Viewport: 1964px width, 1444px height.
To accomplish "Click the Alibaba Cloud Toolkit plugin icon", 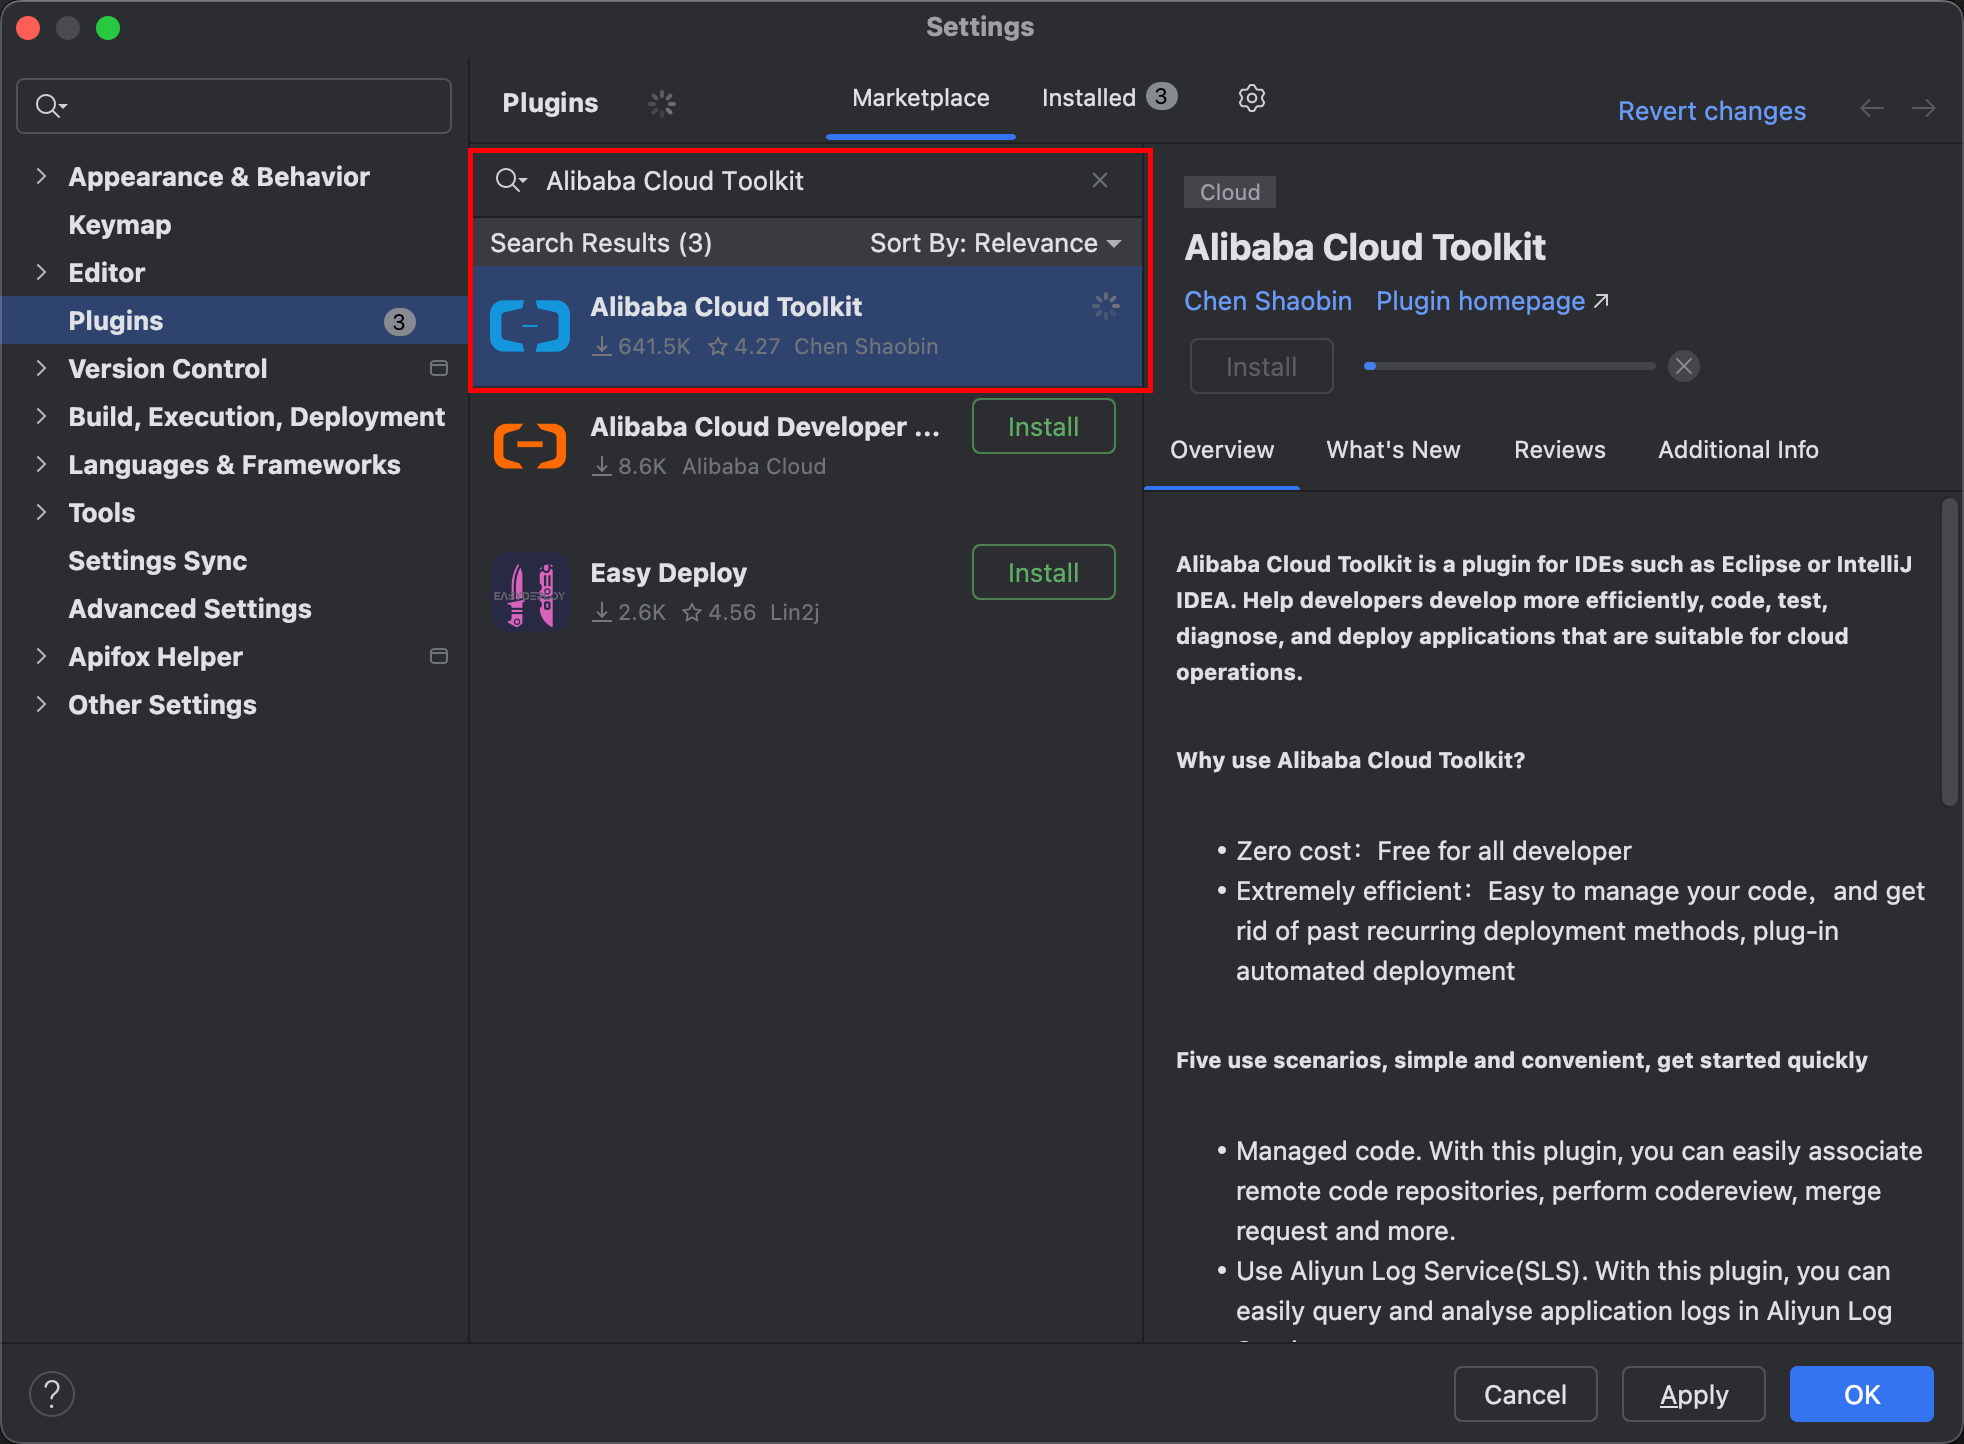I will (531, 326).
